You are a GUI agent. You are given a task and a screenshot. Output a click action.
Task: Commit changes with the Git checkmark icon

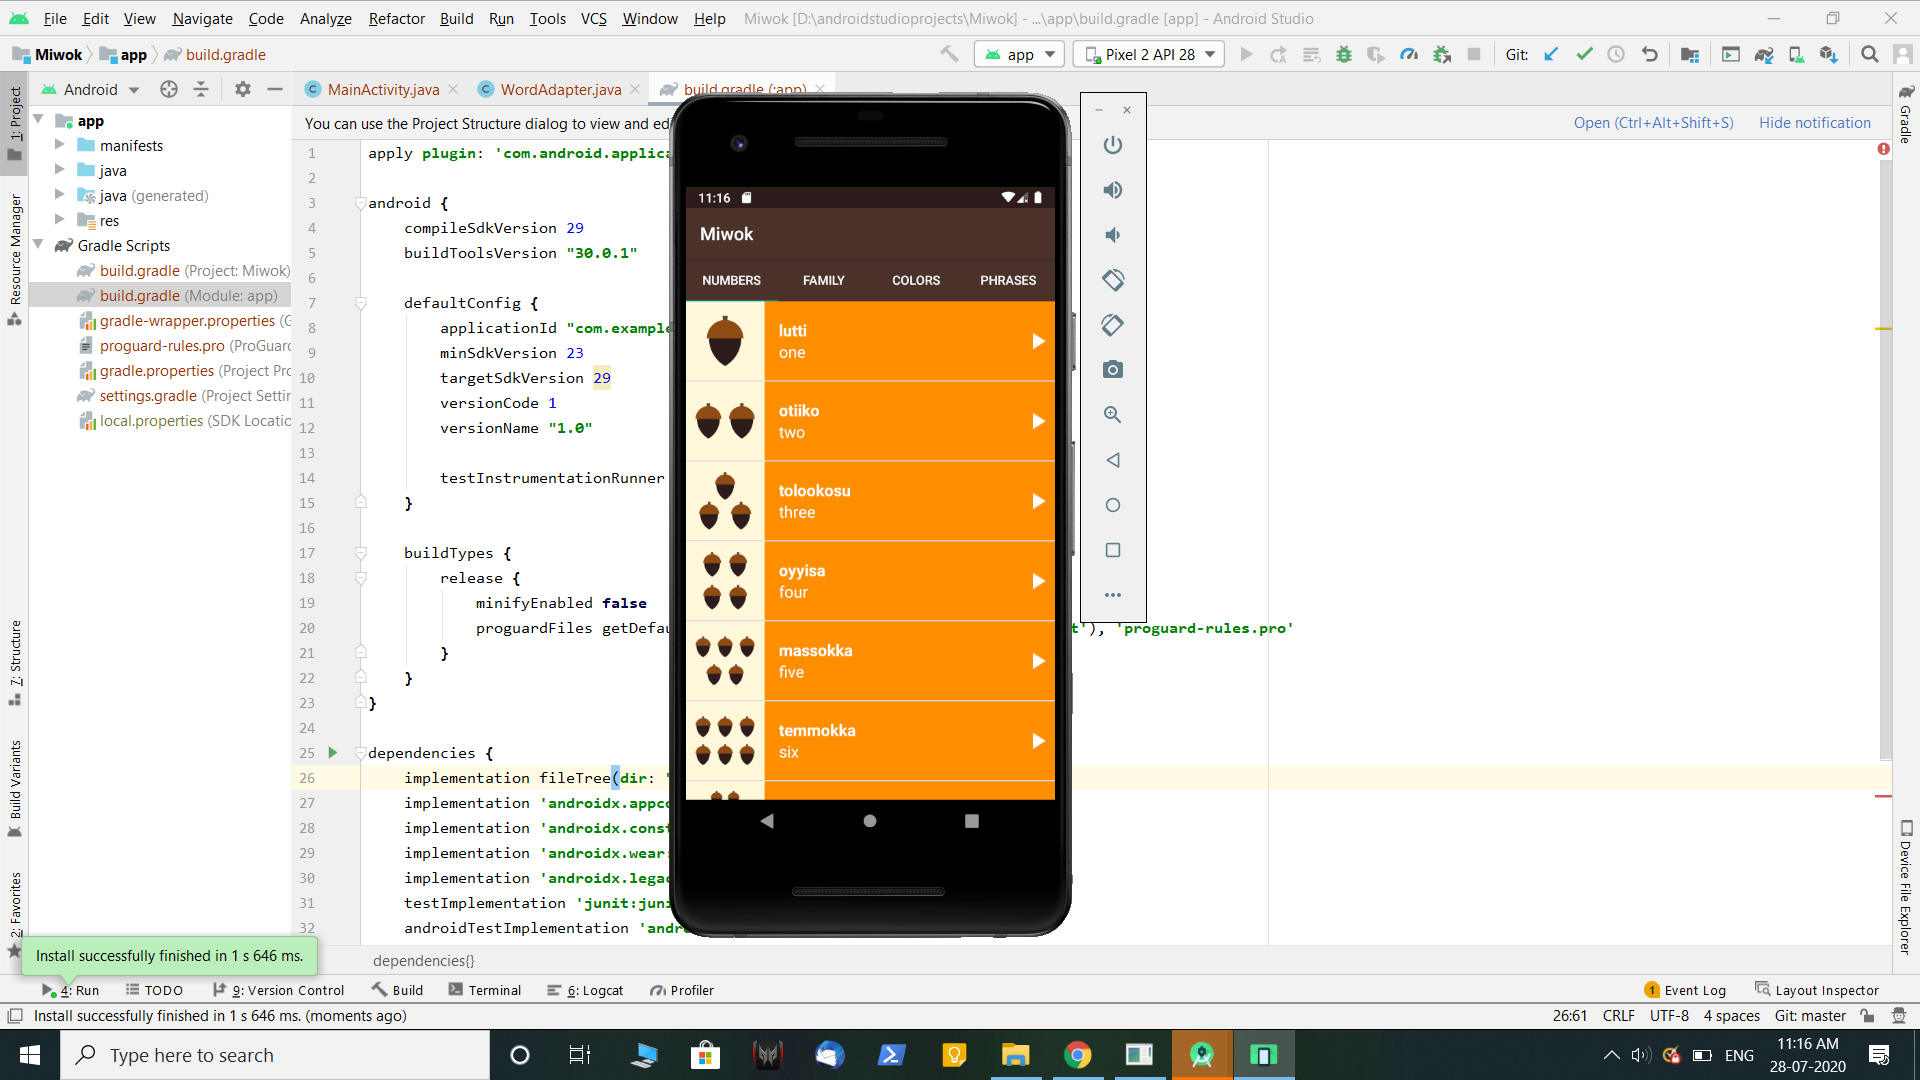click(1583, 55)
